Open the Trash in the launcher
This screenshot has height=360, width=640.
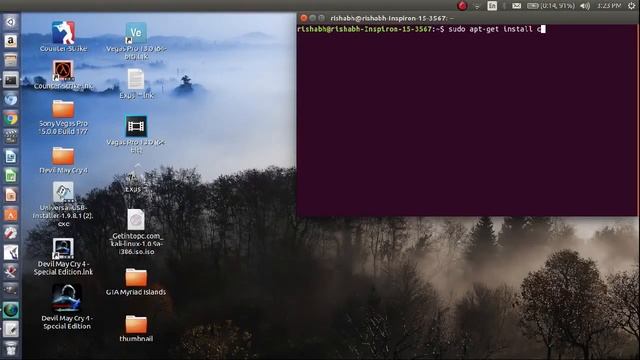(11, 348)
